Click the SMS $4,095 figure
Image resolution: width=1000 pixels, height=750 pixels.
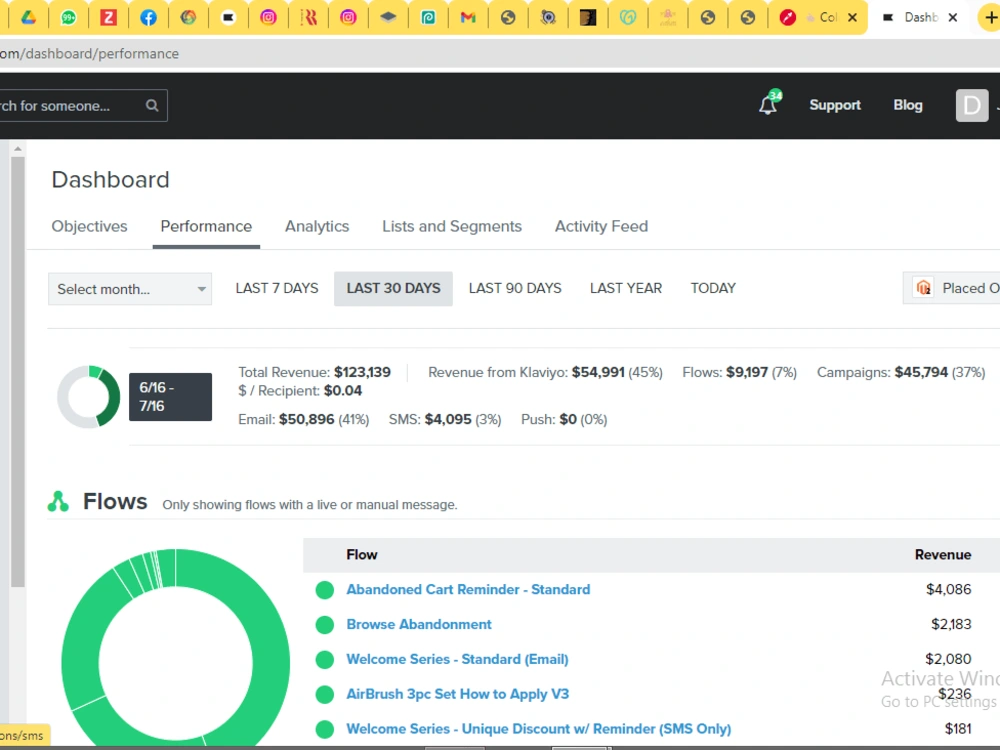coord(448,420)
